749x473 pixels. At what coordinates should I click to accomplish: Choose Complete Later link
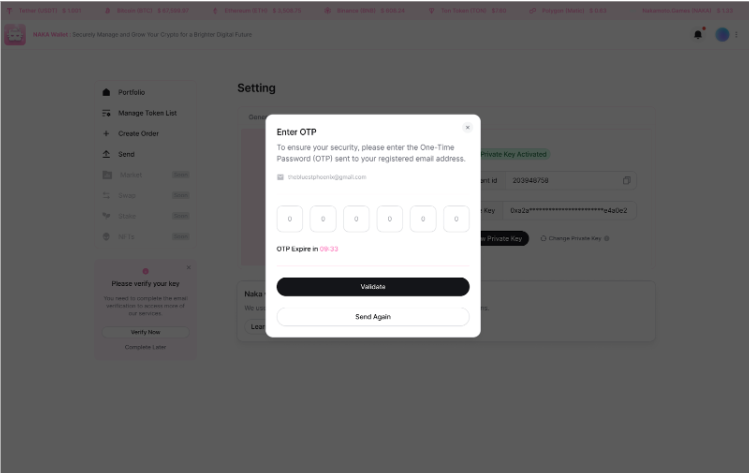pos(145,347)
